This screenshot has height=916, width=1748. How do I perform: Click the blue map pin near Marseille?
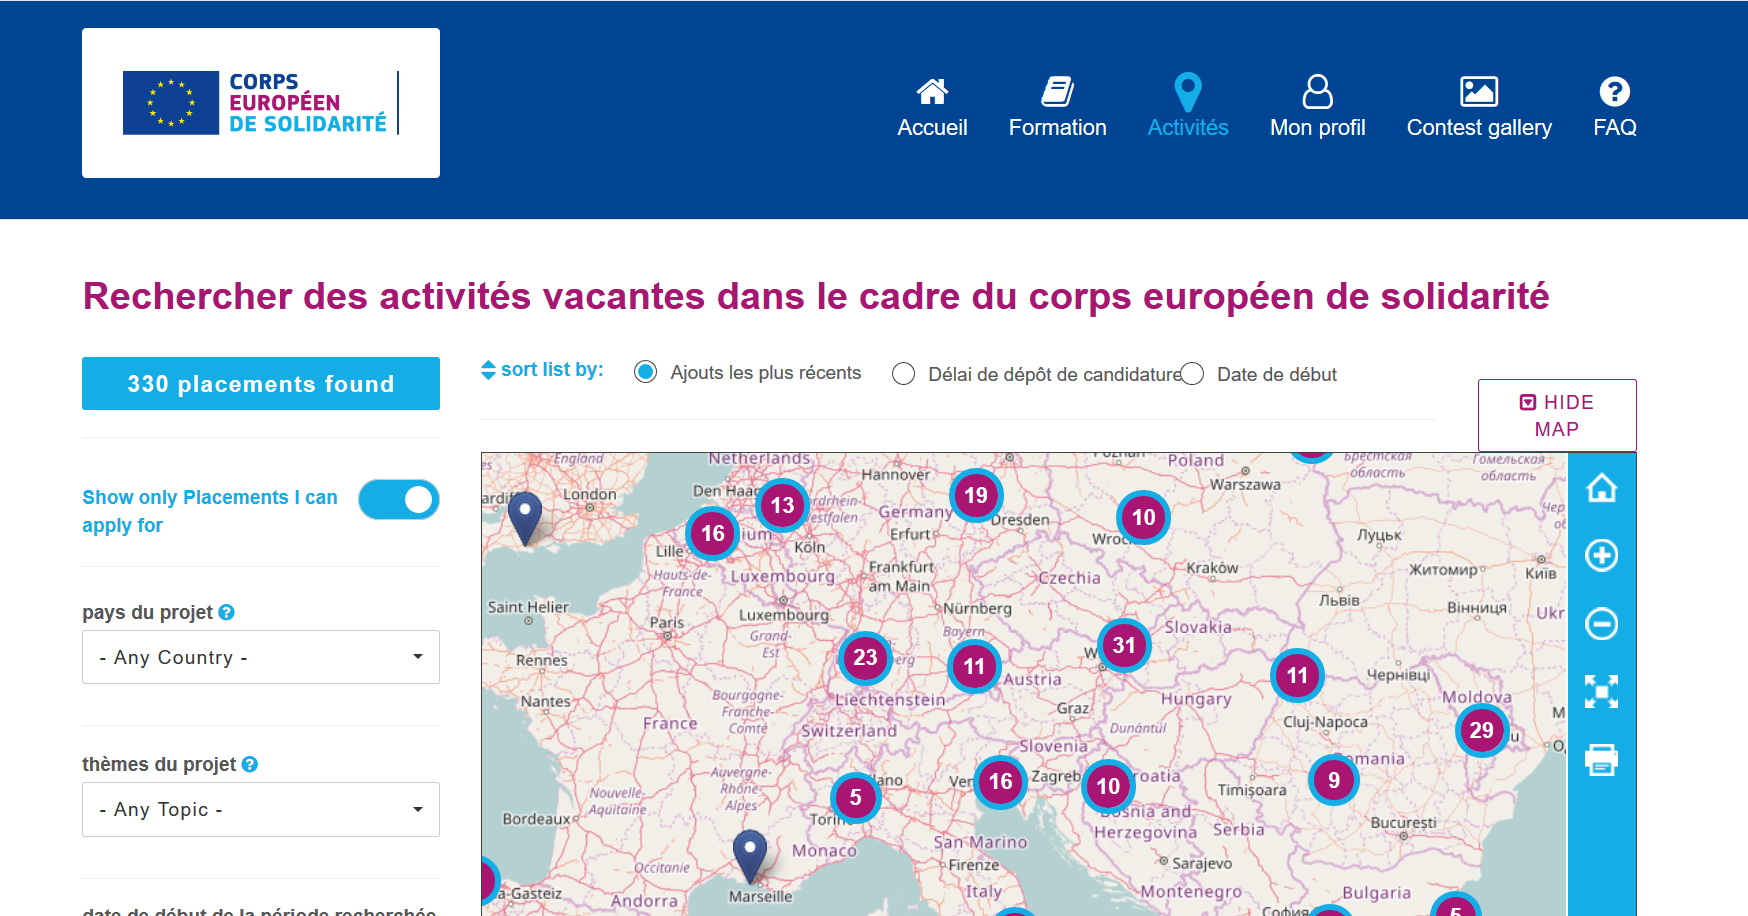click(x=750, y=855)
